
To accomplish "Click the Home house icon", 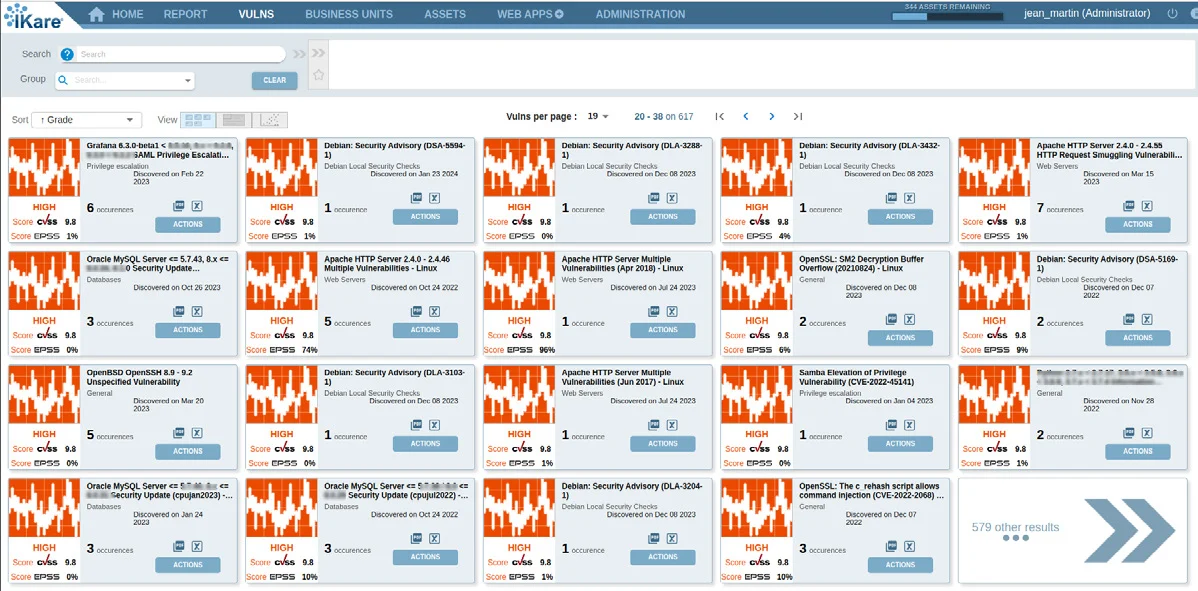I will (x=96, y=15).
